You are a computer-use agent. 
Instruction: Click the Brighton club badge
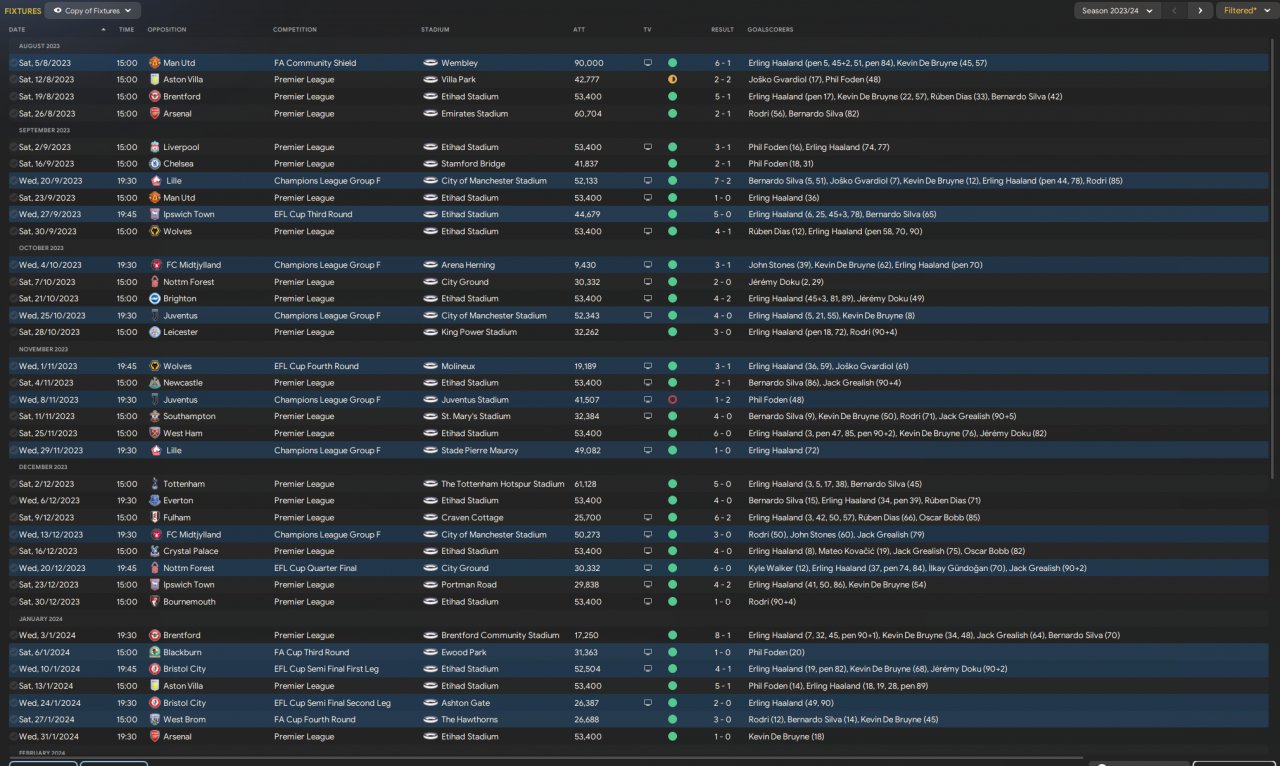point(155,299)
